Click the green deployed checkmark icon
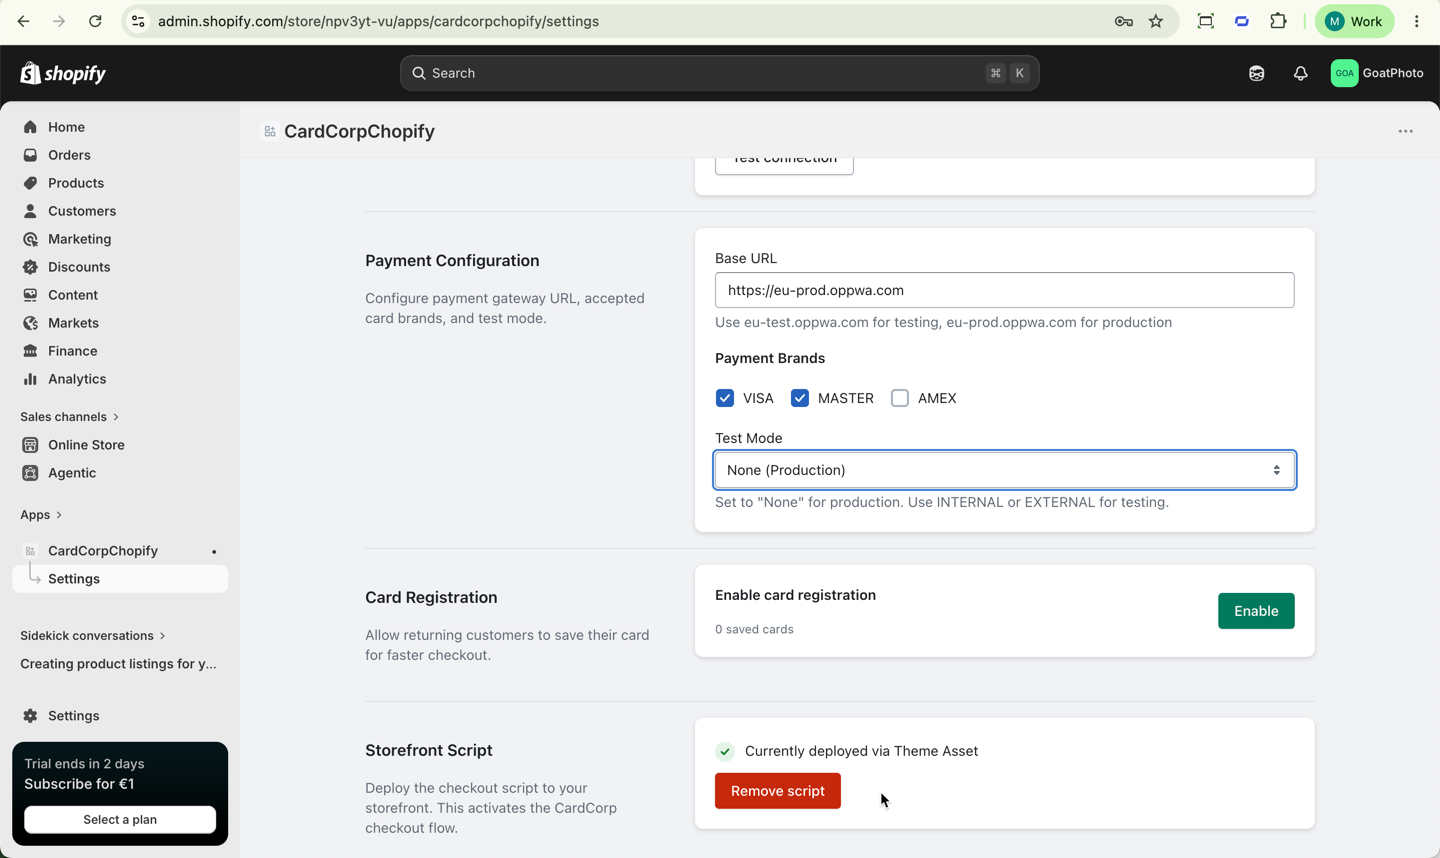1440x858 pixels. [x=725, y=751]
